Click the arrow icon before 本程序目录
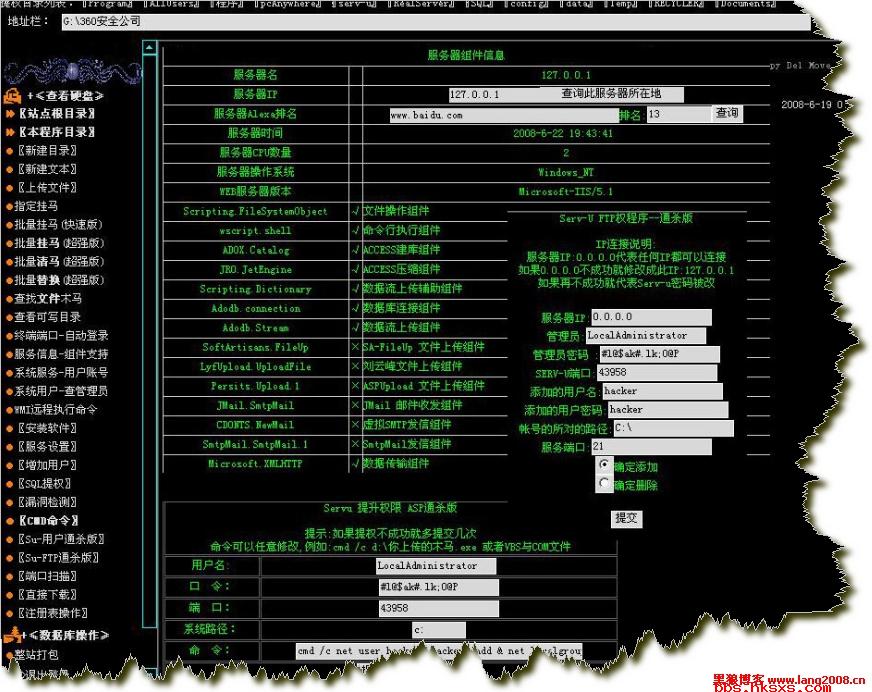Screen dimensions: 872x692 tap(9, 132)
